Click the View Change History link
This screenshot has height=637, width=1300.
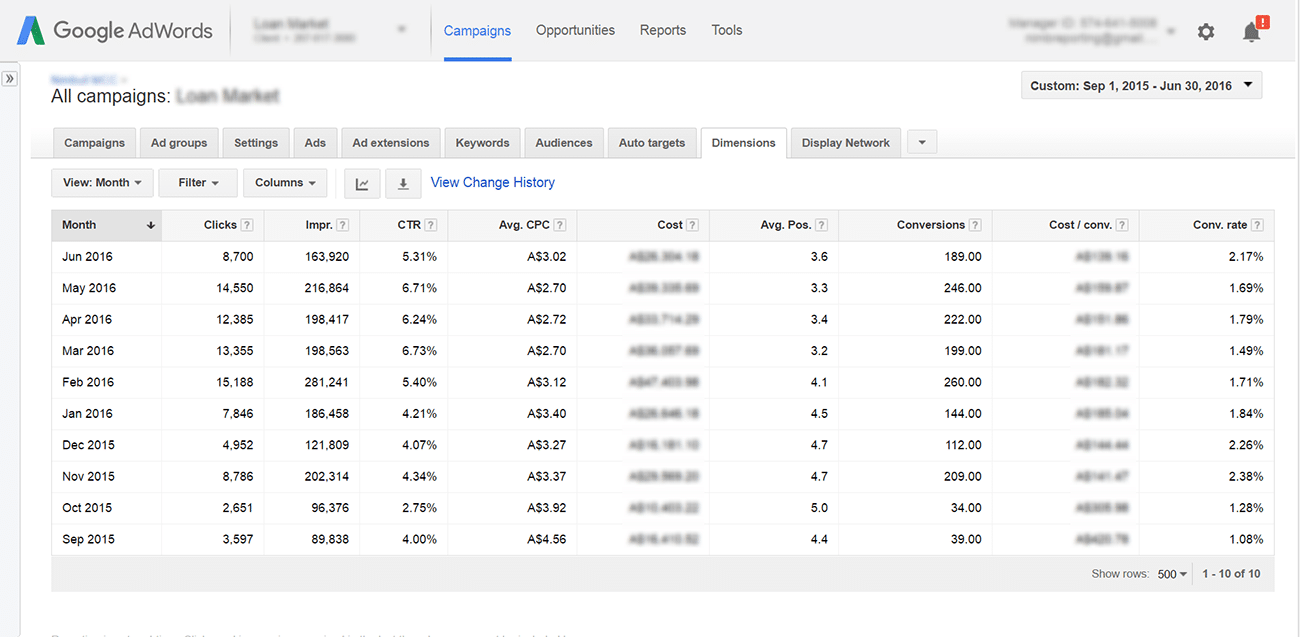click(493, 183)
